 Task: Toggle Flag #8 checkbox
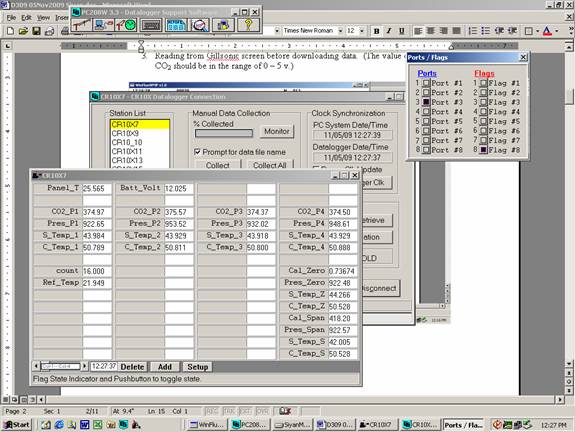[484, 150]
